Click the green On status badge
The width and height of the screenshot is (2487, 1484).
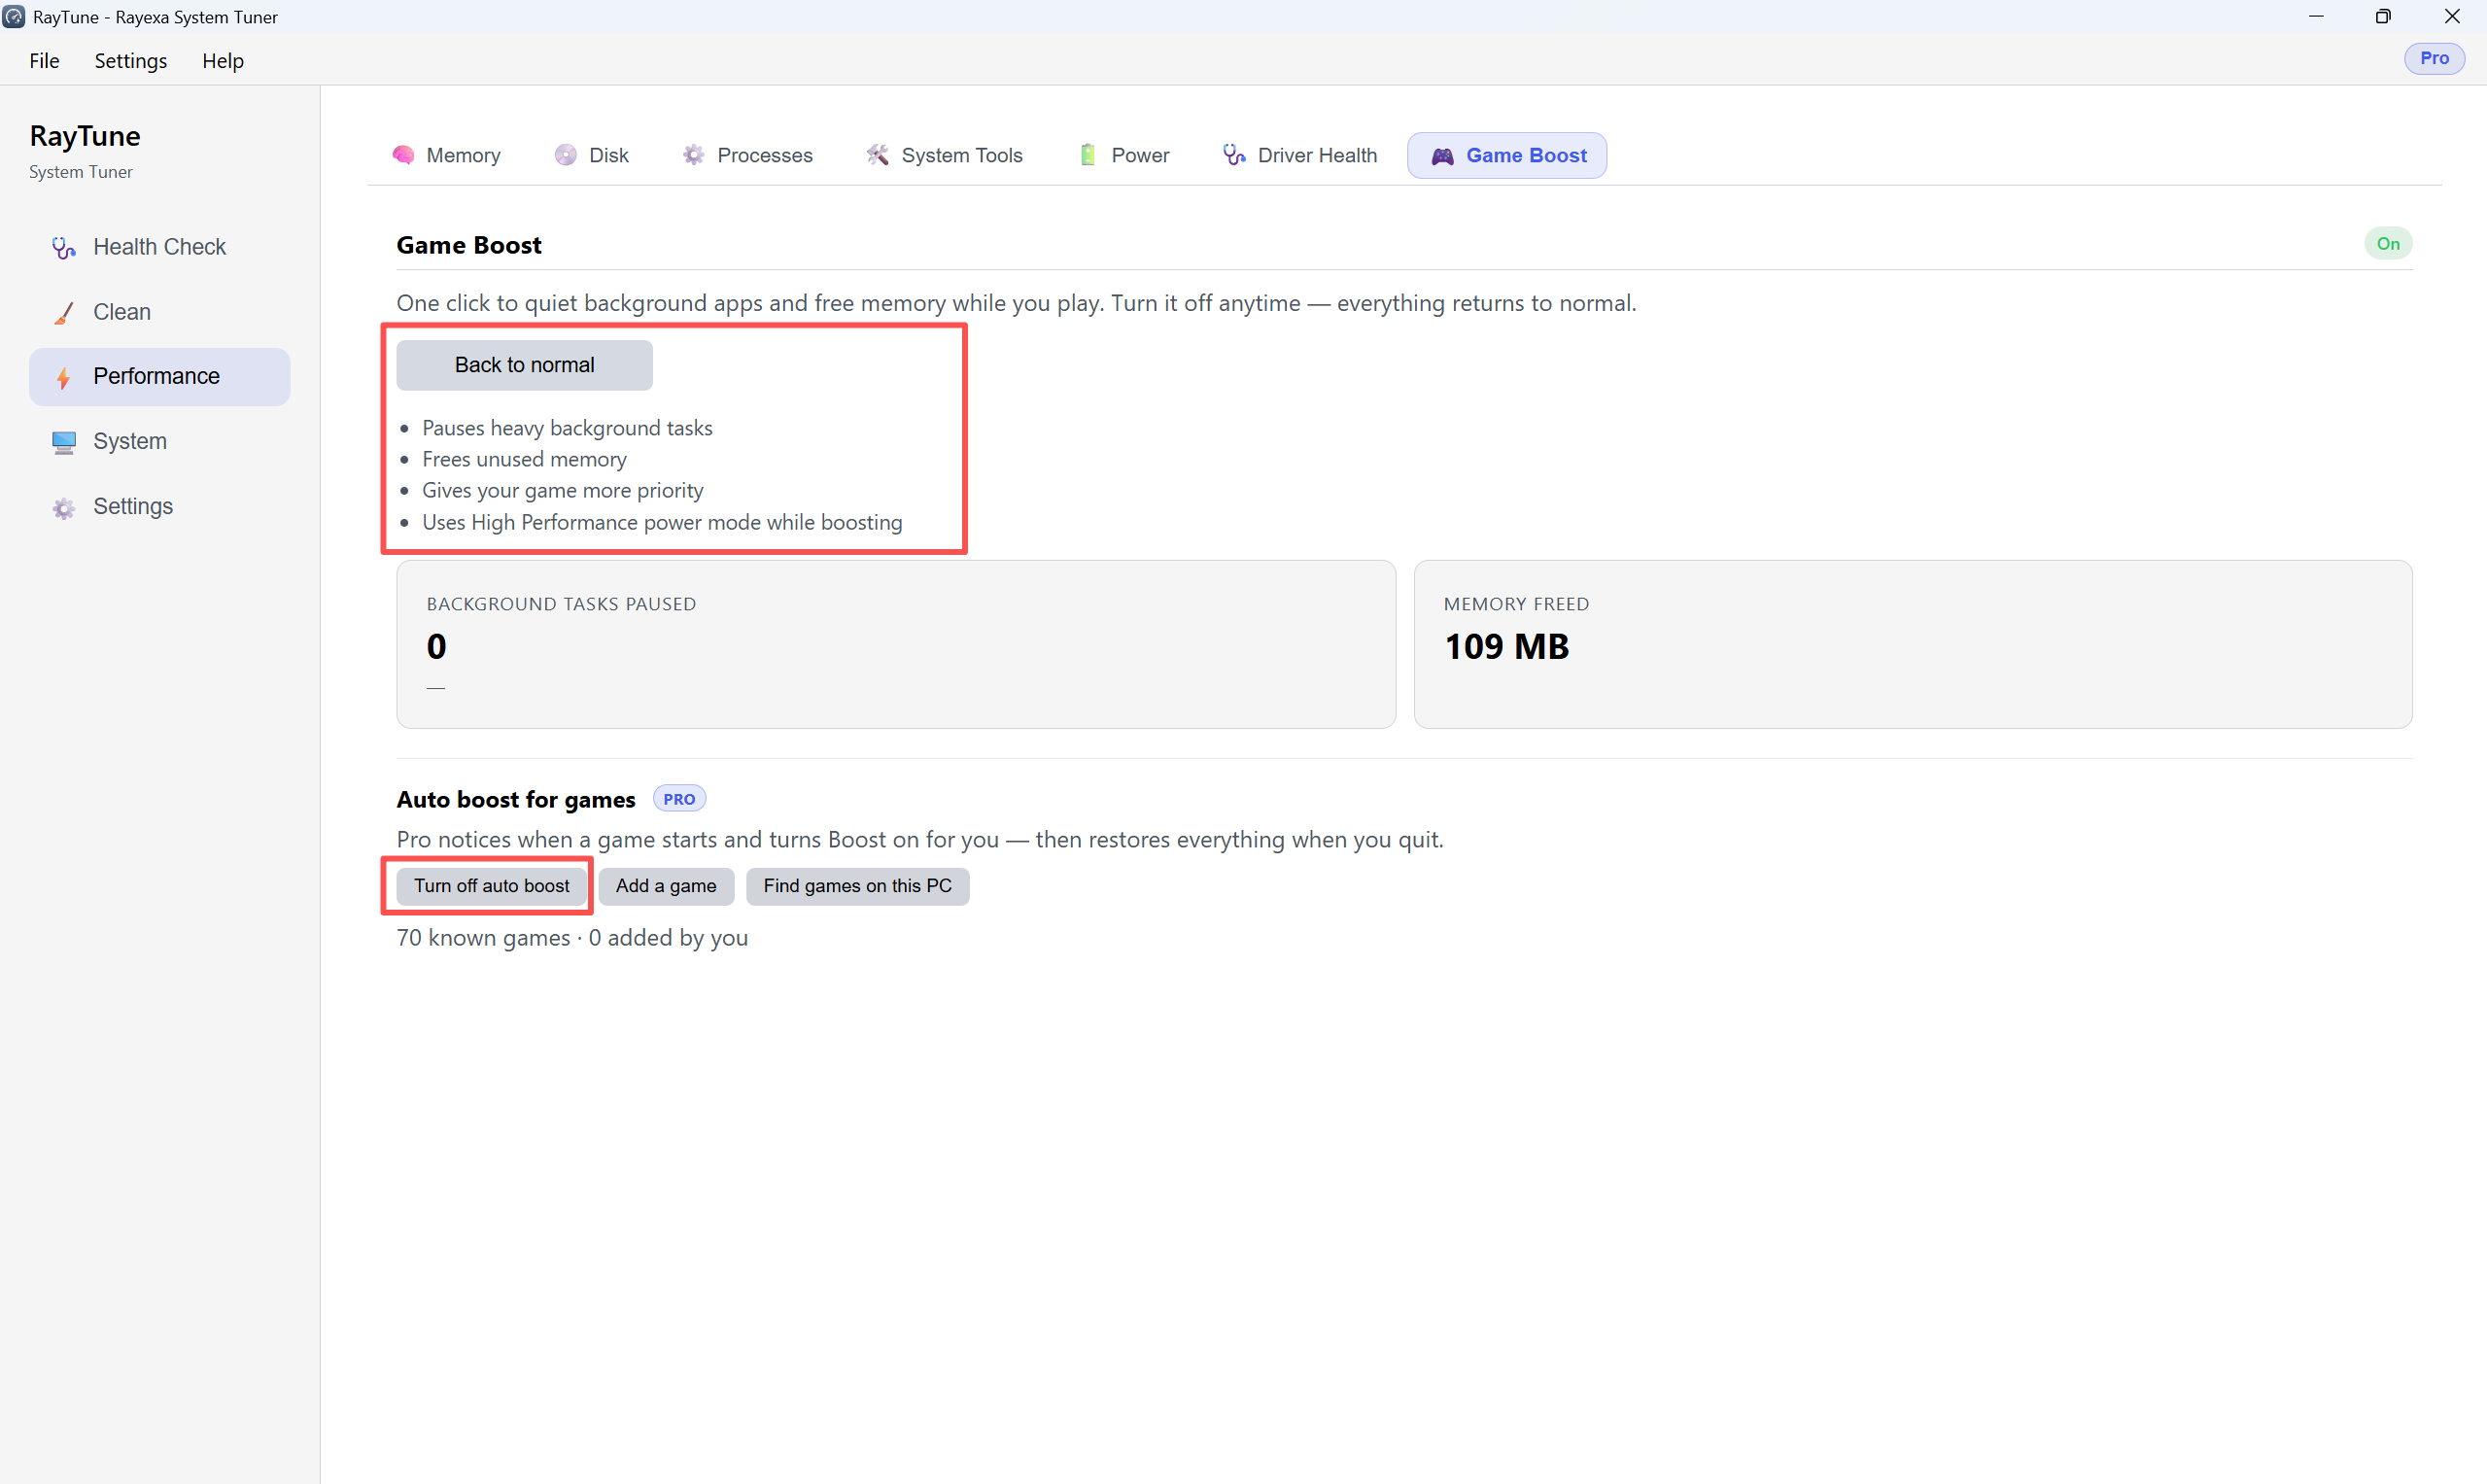2388,244
